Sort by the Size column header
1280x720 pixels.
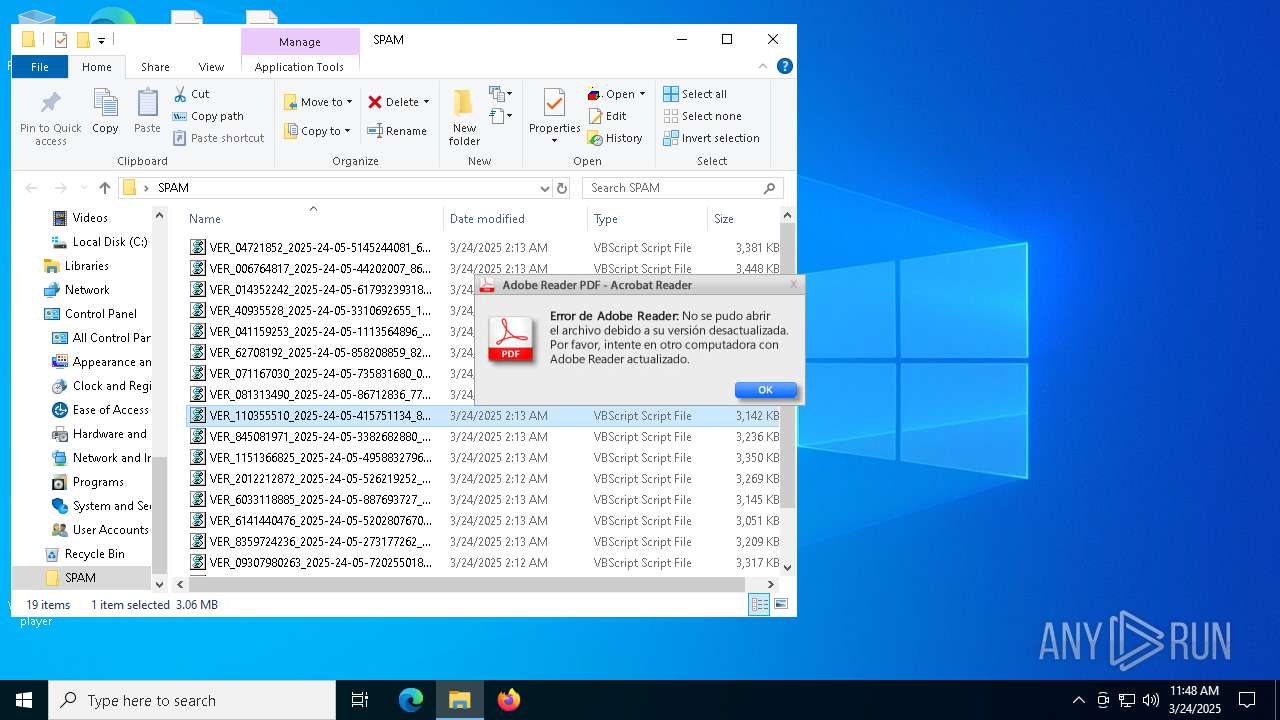pyautogui.click(x=743, y=218)
